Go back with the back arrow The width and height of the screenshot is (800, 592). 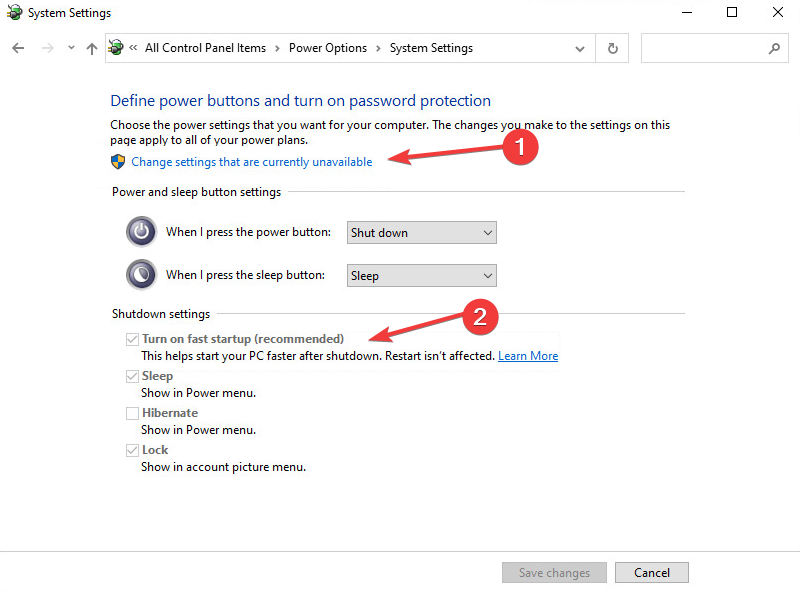[x=18, y=48]
